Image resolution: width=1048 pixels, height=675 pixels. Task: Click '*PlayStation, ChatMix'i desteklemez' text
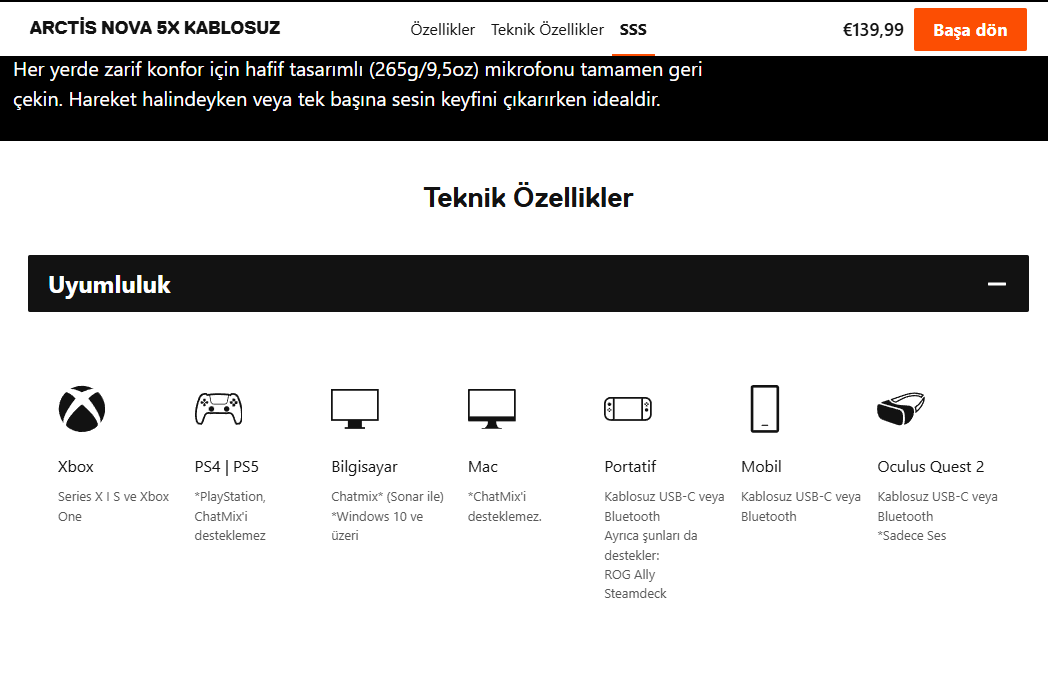(230, 516)
